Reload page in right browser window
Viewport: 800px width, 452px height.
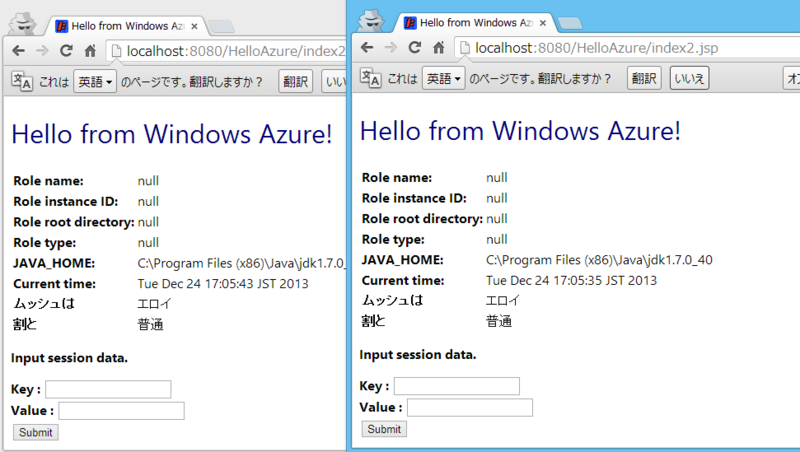tap(415, 47)
